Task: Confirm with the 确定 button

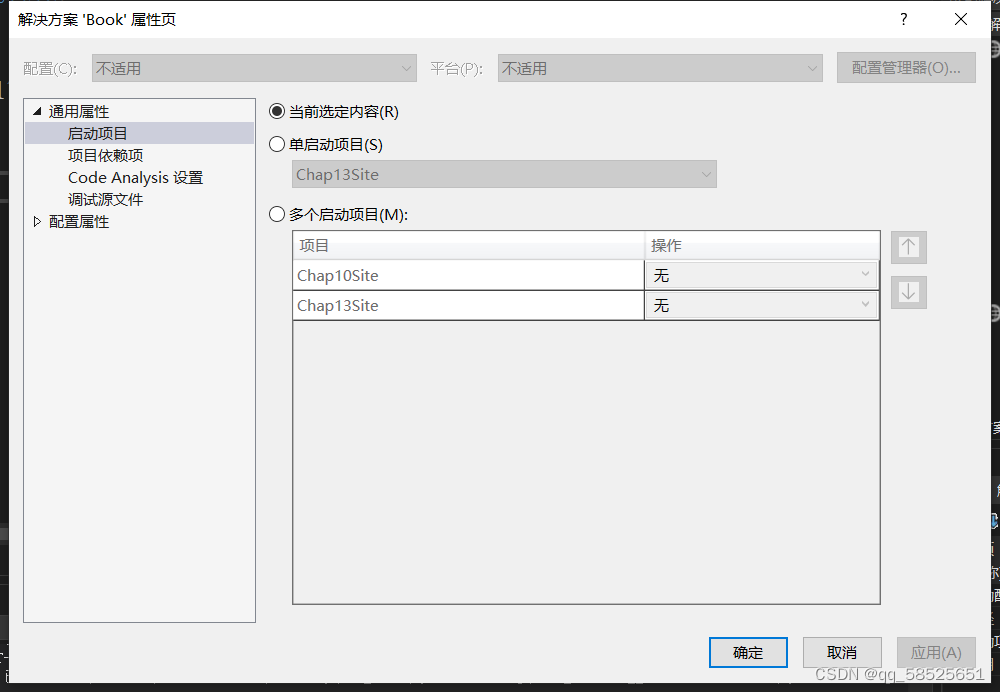Action: (x=748, y=652)
